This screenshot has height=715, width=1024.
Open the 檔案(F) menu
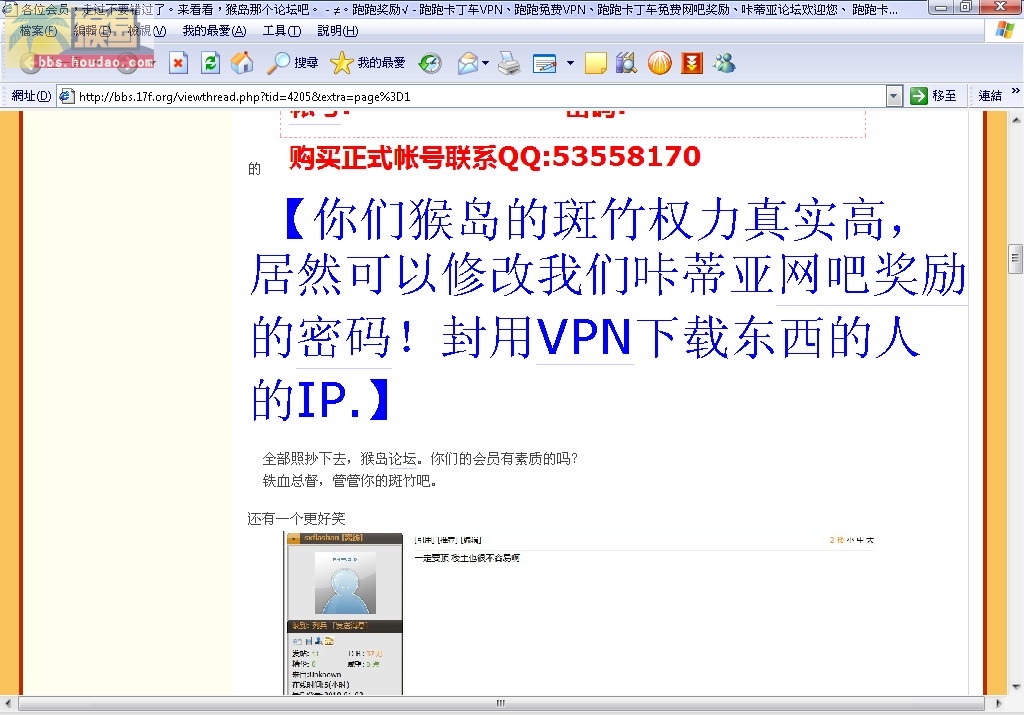coord(38,31)
